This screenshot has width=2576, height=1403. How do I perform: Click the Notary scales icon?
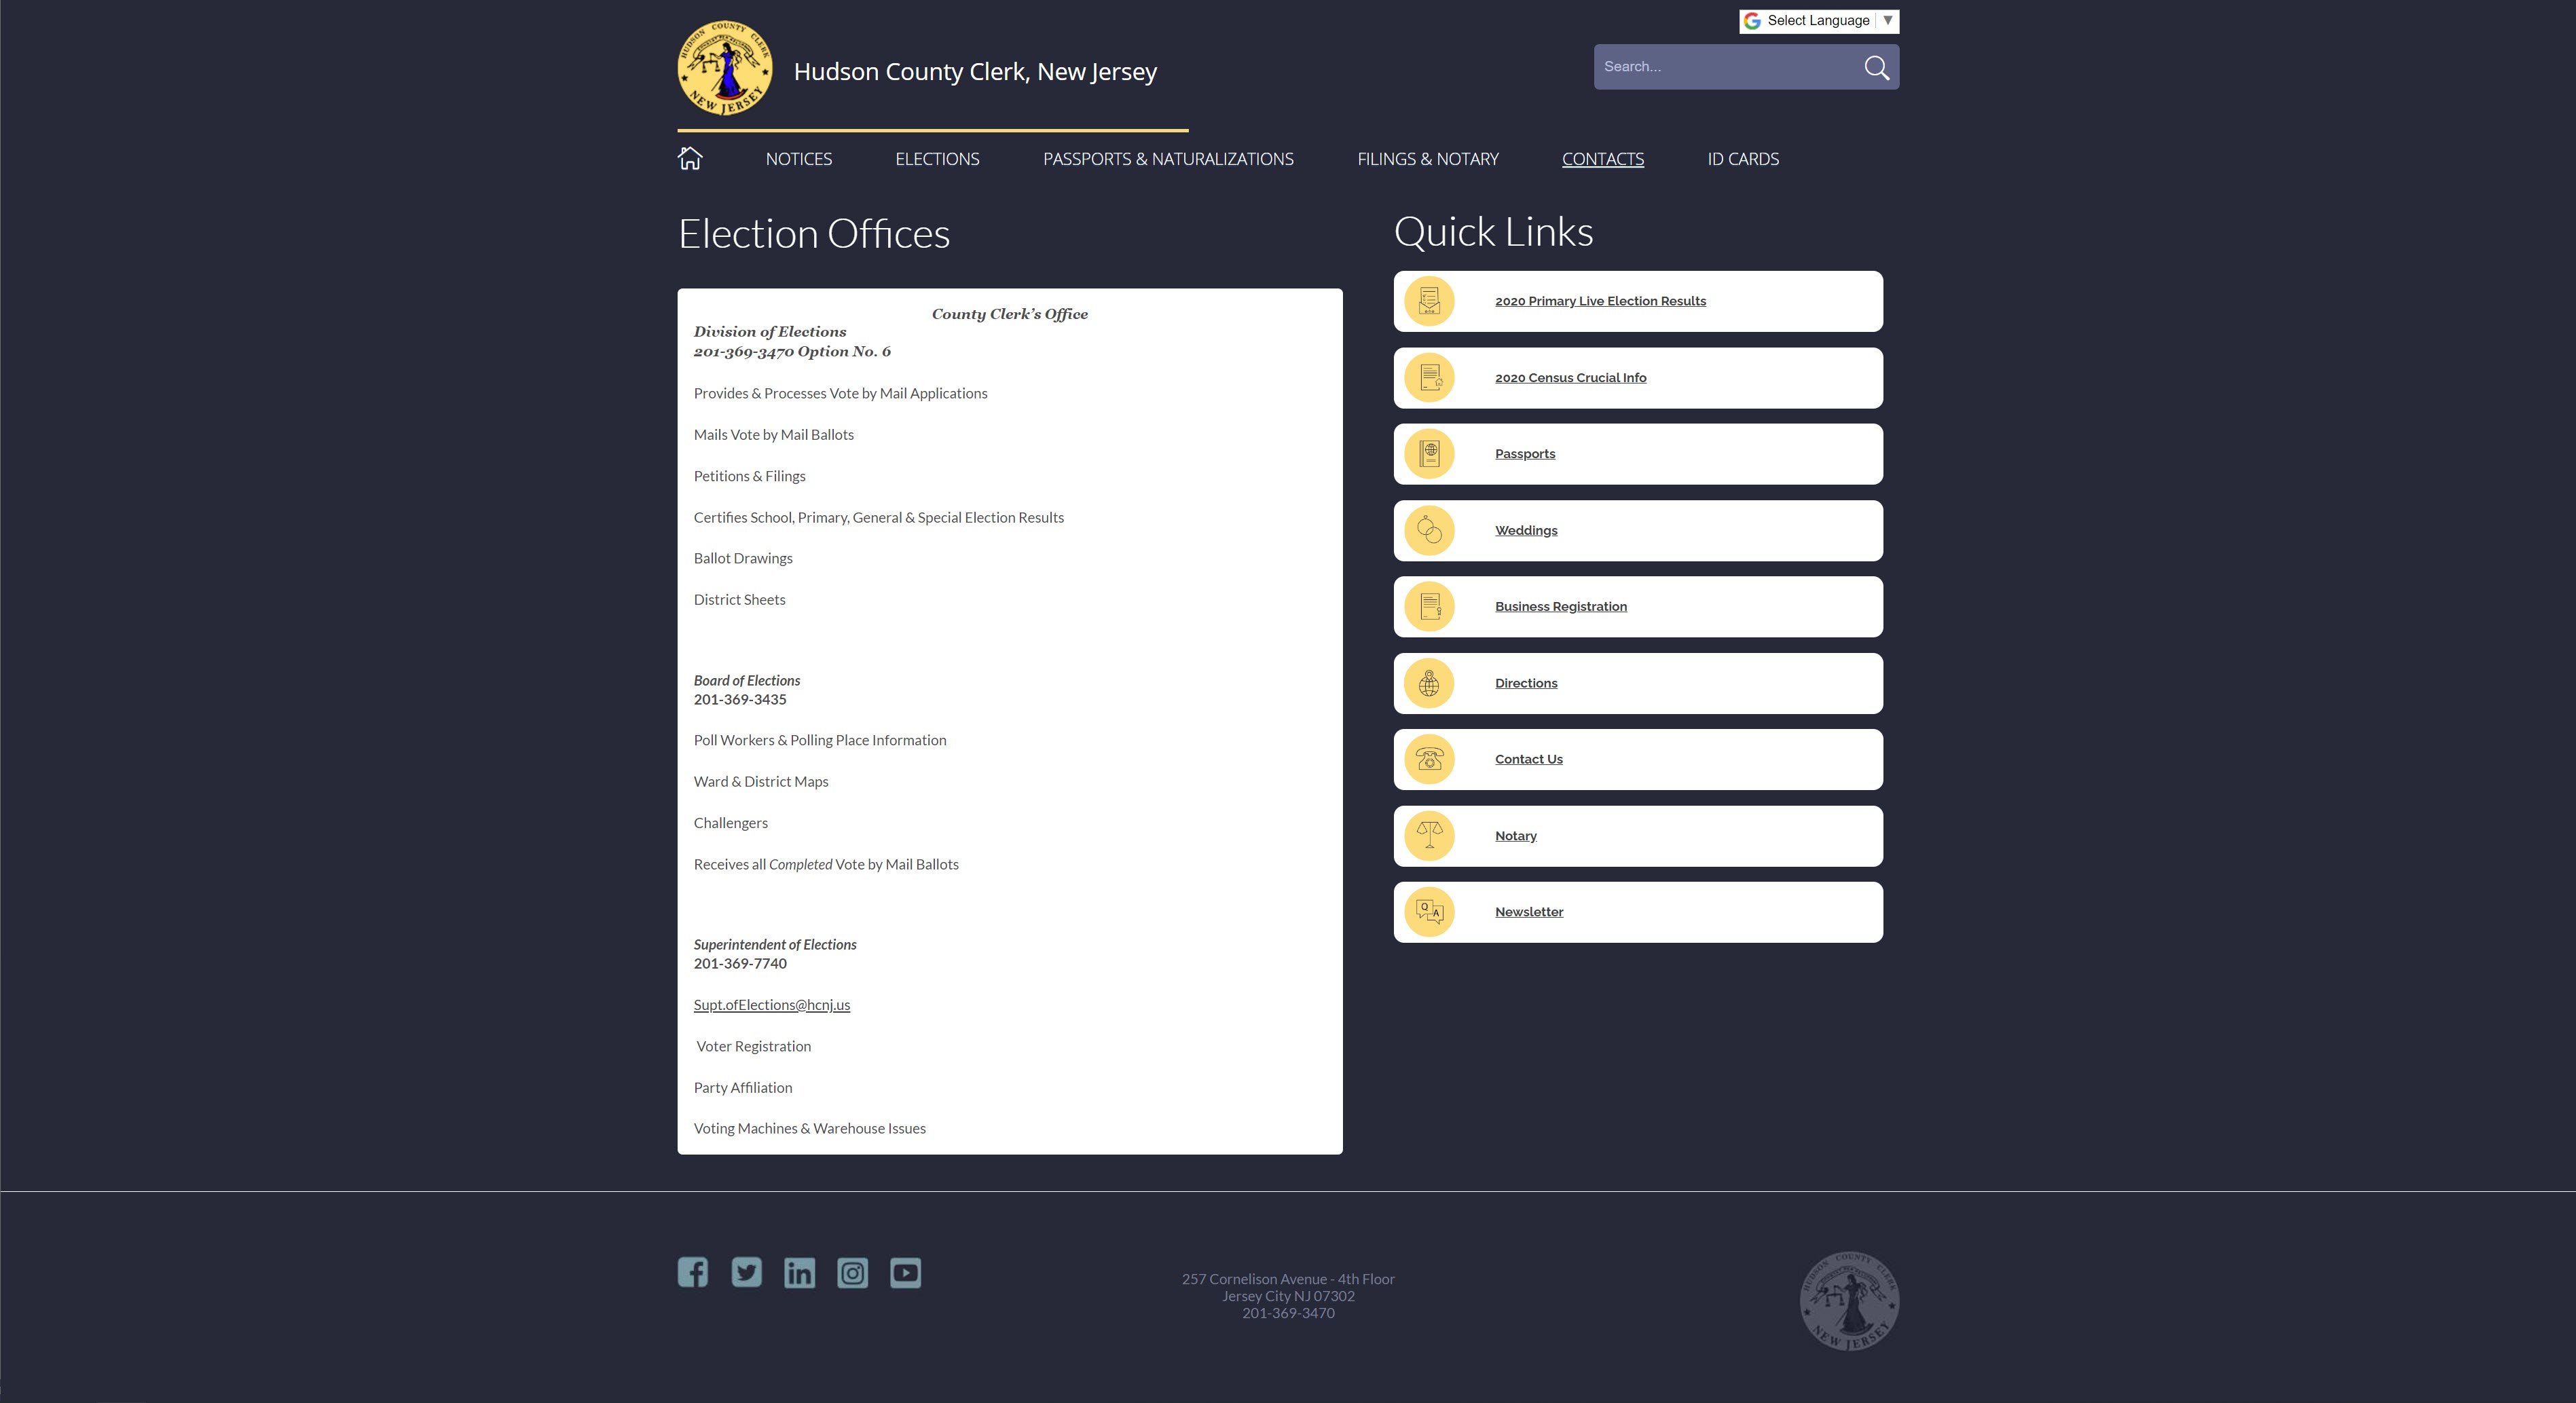click(1429, 836)
